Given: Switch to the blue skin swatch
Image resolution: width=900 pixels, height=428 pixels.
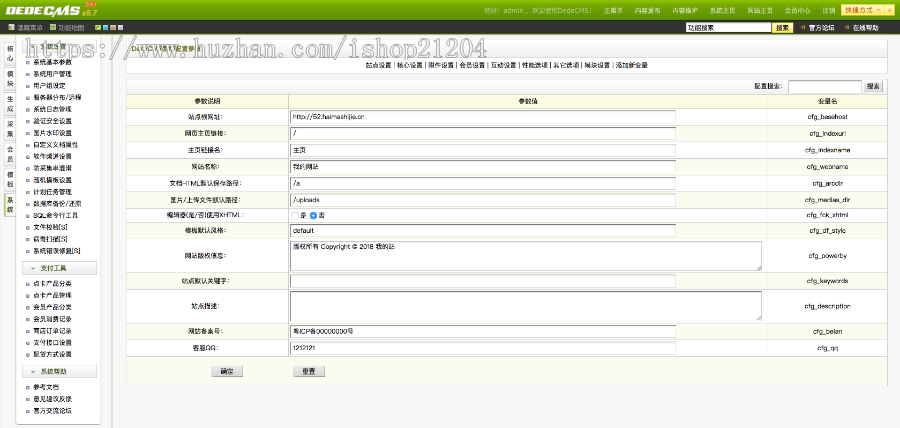Looking at the screenshot, I should click(x=106, y=27).
